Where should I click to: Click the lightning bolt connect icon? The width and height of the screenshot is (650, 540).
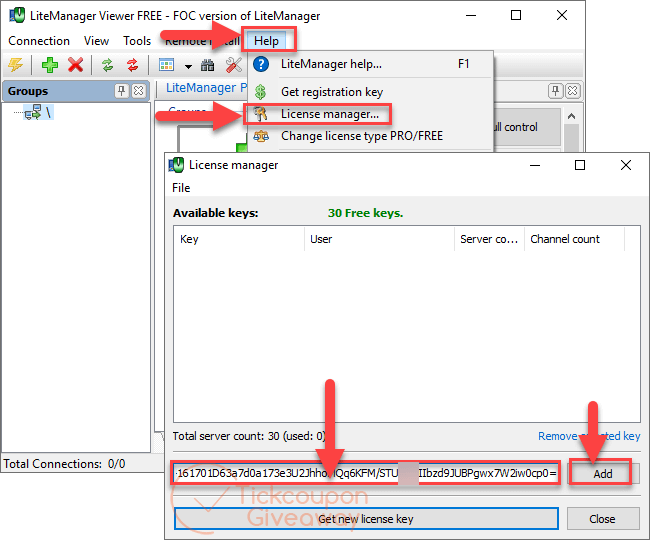pyautogui.click(x=16, y=65)
